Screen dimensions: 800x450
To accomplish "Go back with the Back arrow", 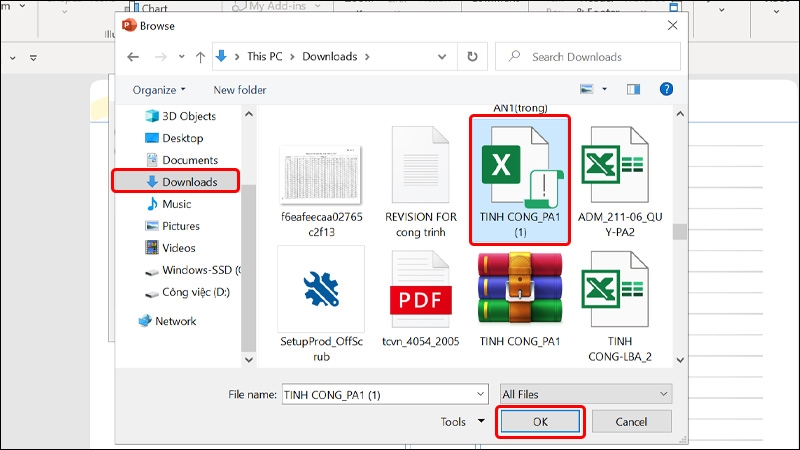I will click(133, 57).
